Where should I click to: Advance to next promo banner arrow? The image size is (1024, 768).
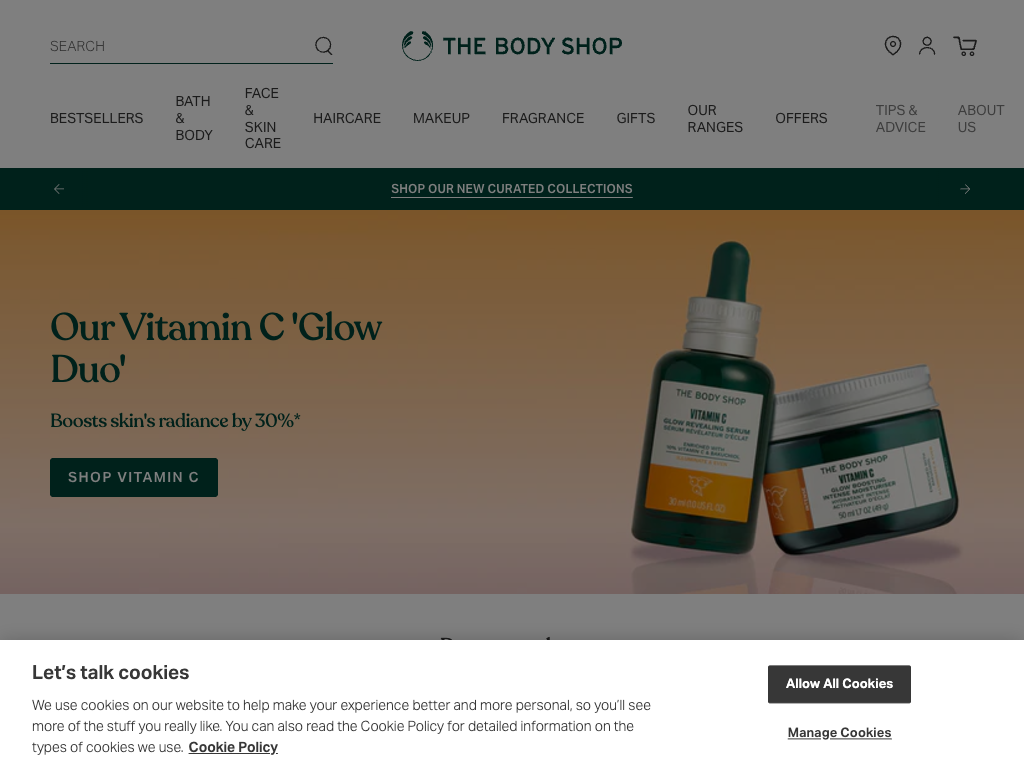(x=965, y=189)
